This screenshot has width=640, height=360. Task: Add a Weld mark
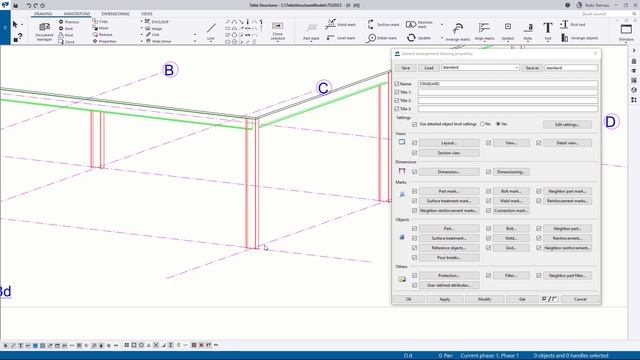click(340, 24)
